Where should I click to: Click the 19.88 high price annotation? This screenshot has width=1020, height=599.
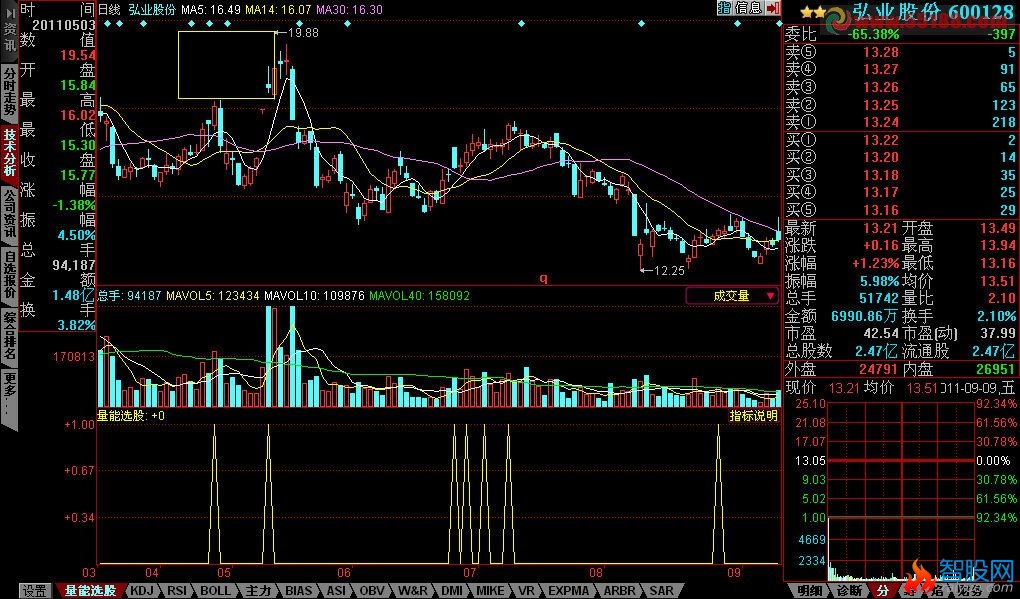tap(303, 33)
